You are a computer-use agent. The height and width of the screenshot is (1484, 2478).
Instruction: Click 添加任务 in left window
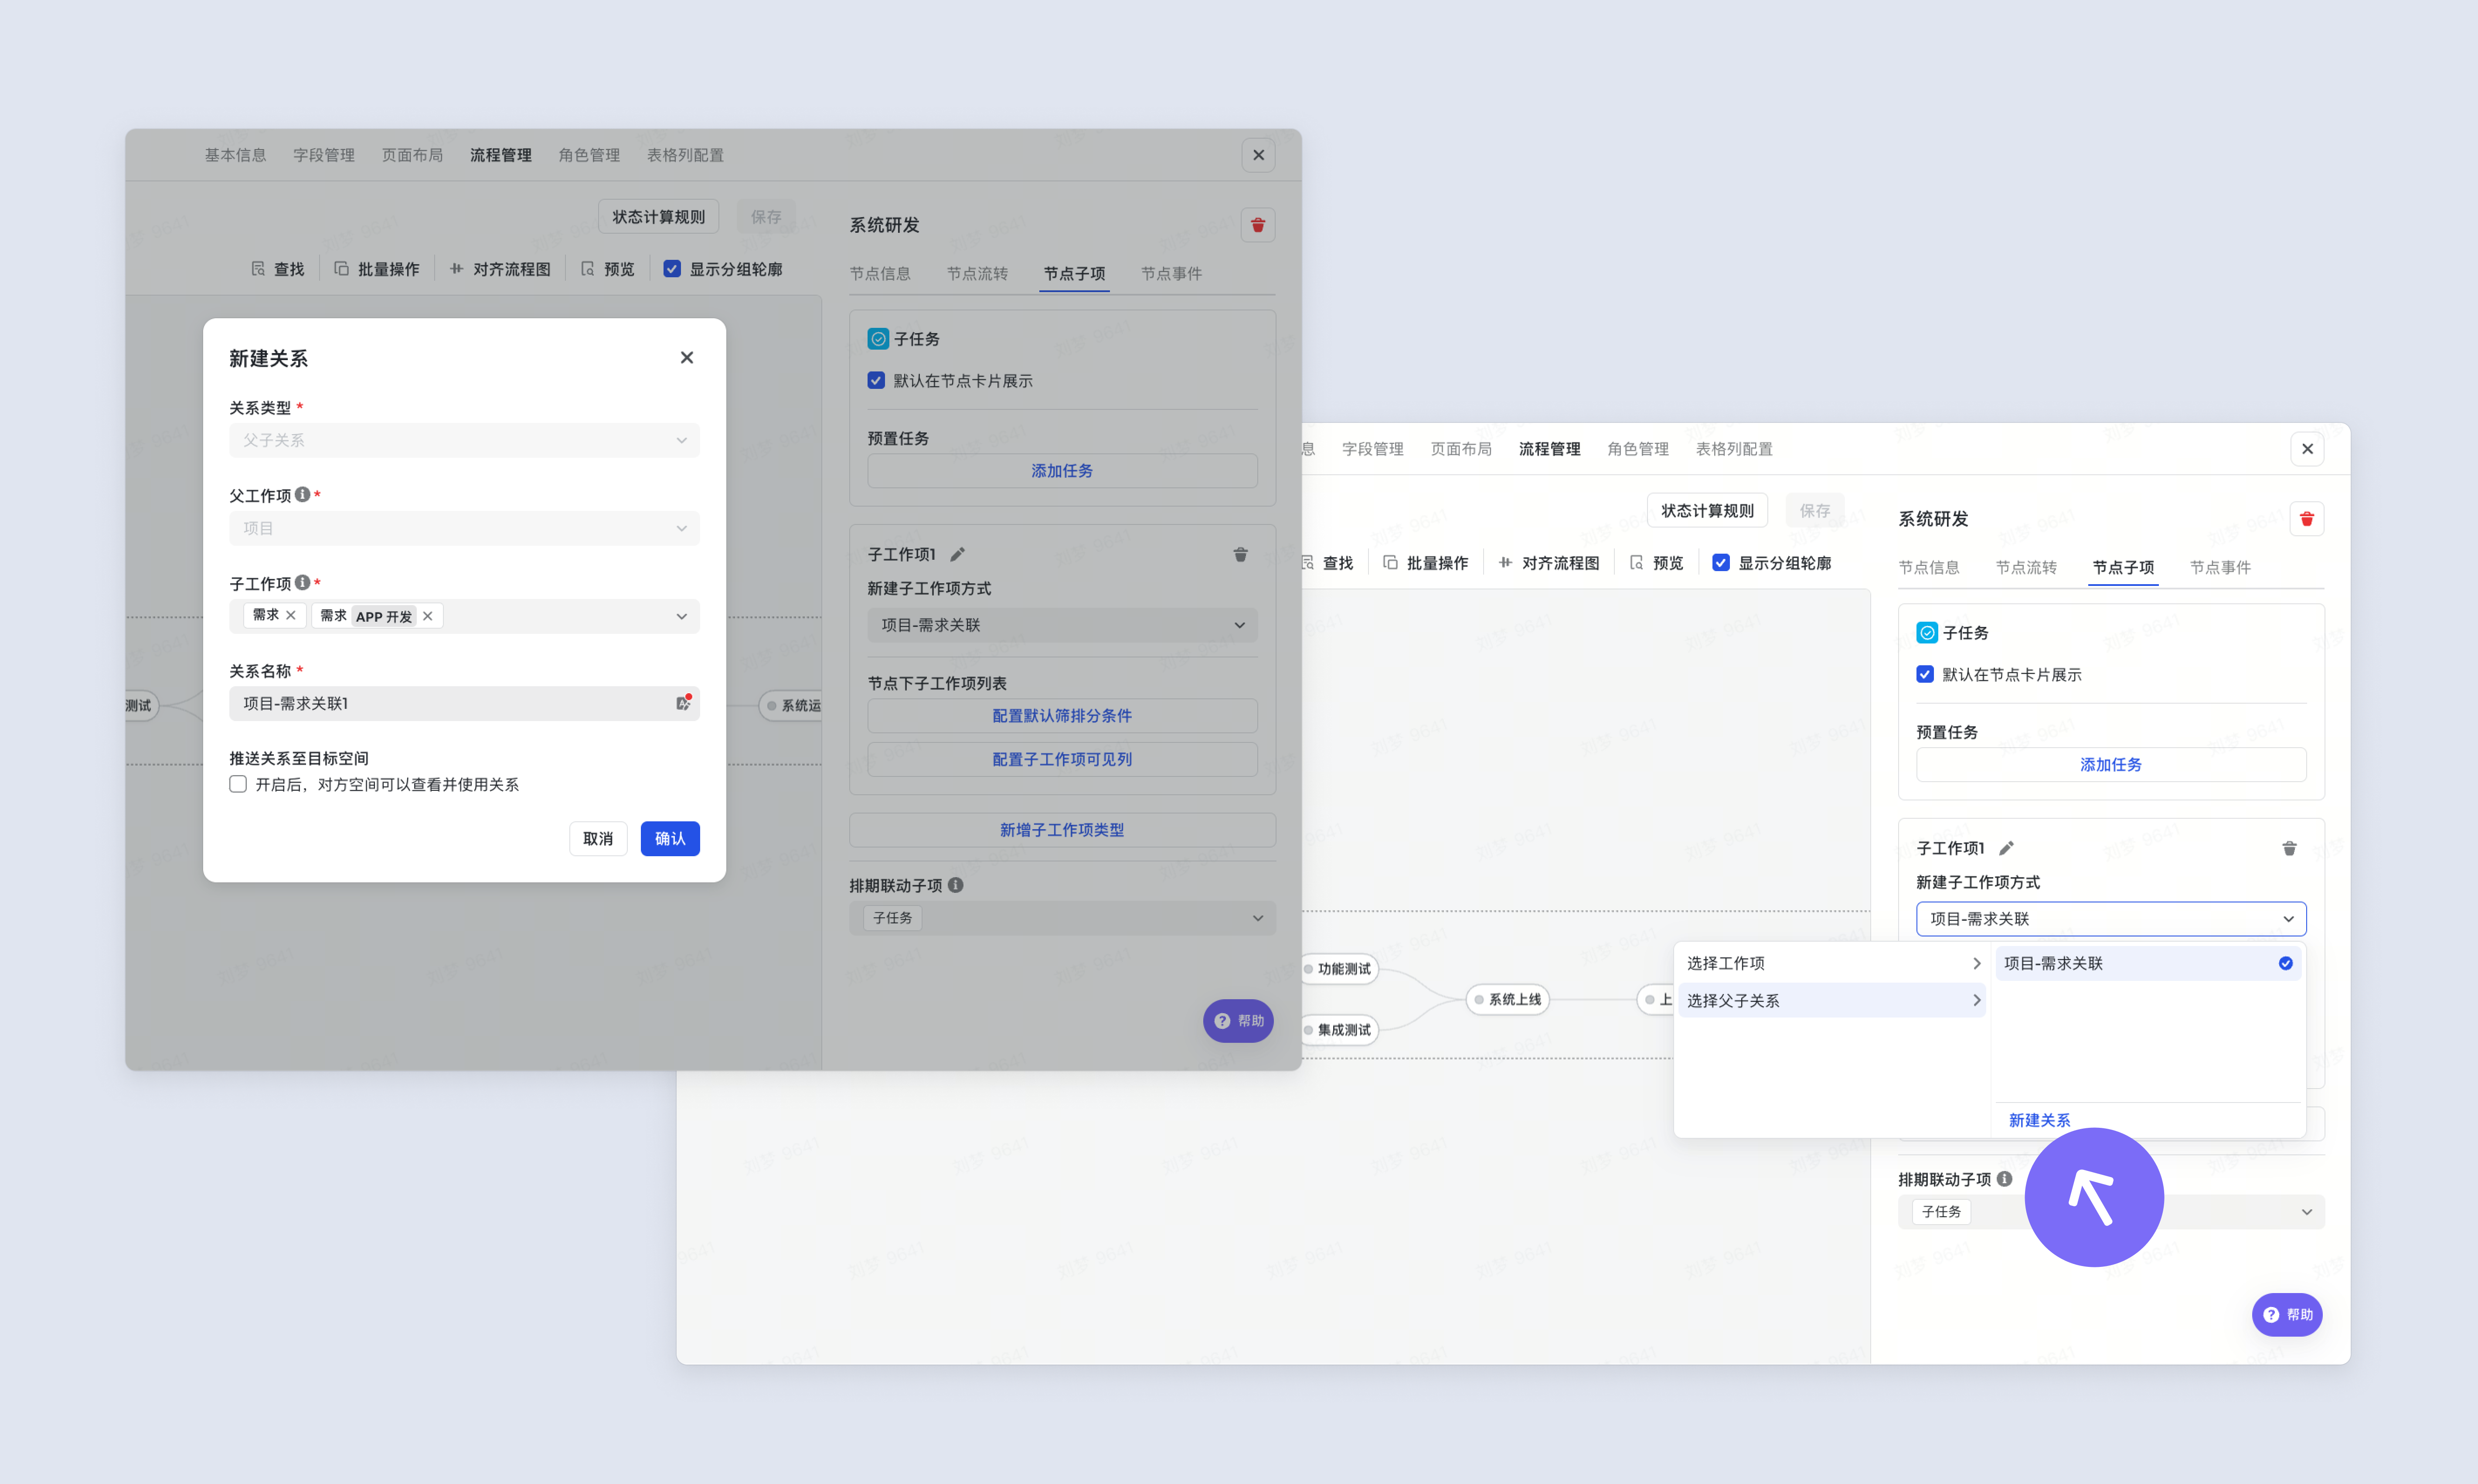pyautogui.click(x=1062, y=471)
